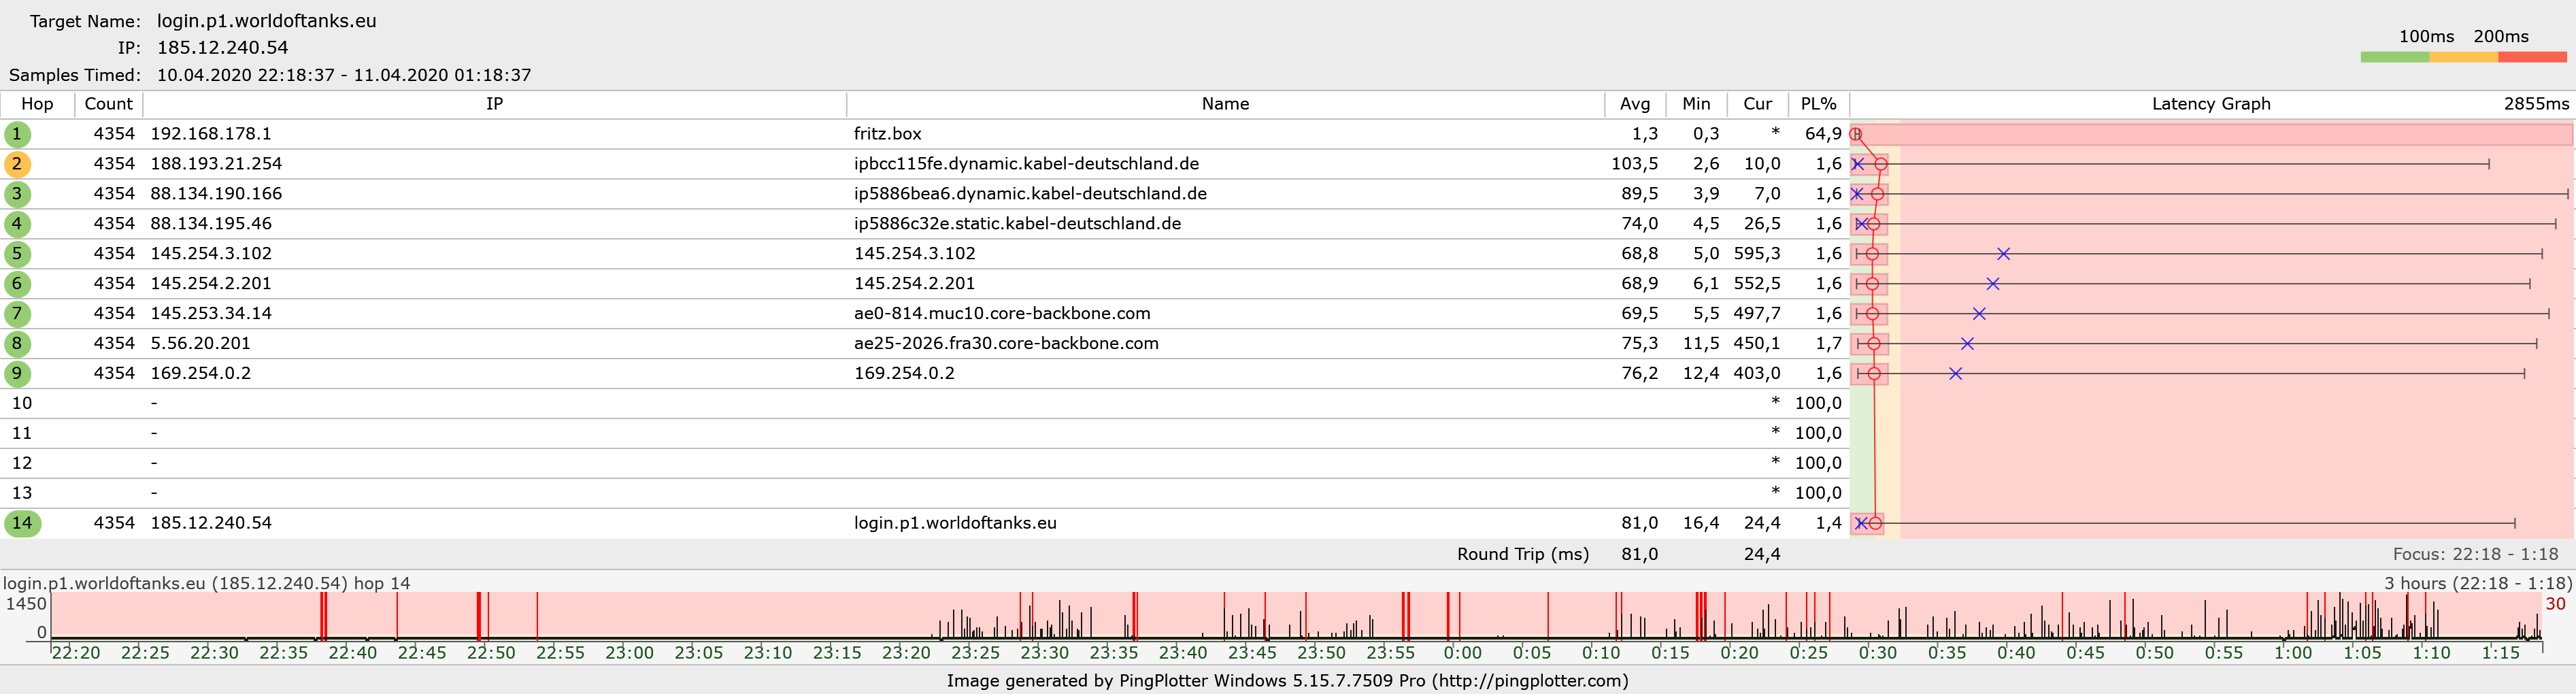Select hop 14 badge for login.p1.worldoftanks.eu
This screenshot has width=2576, height=694.
pyautogui.click(x=17, y=522)
